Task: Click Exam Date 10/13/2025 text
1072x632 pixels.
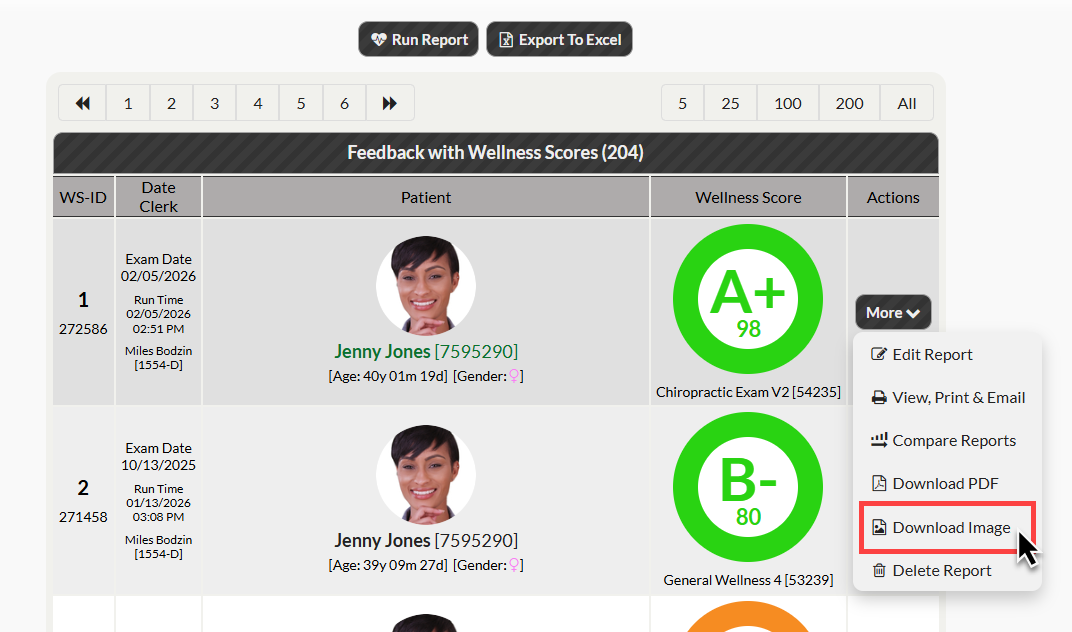Action: click(159, 456)
